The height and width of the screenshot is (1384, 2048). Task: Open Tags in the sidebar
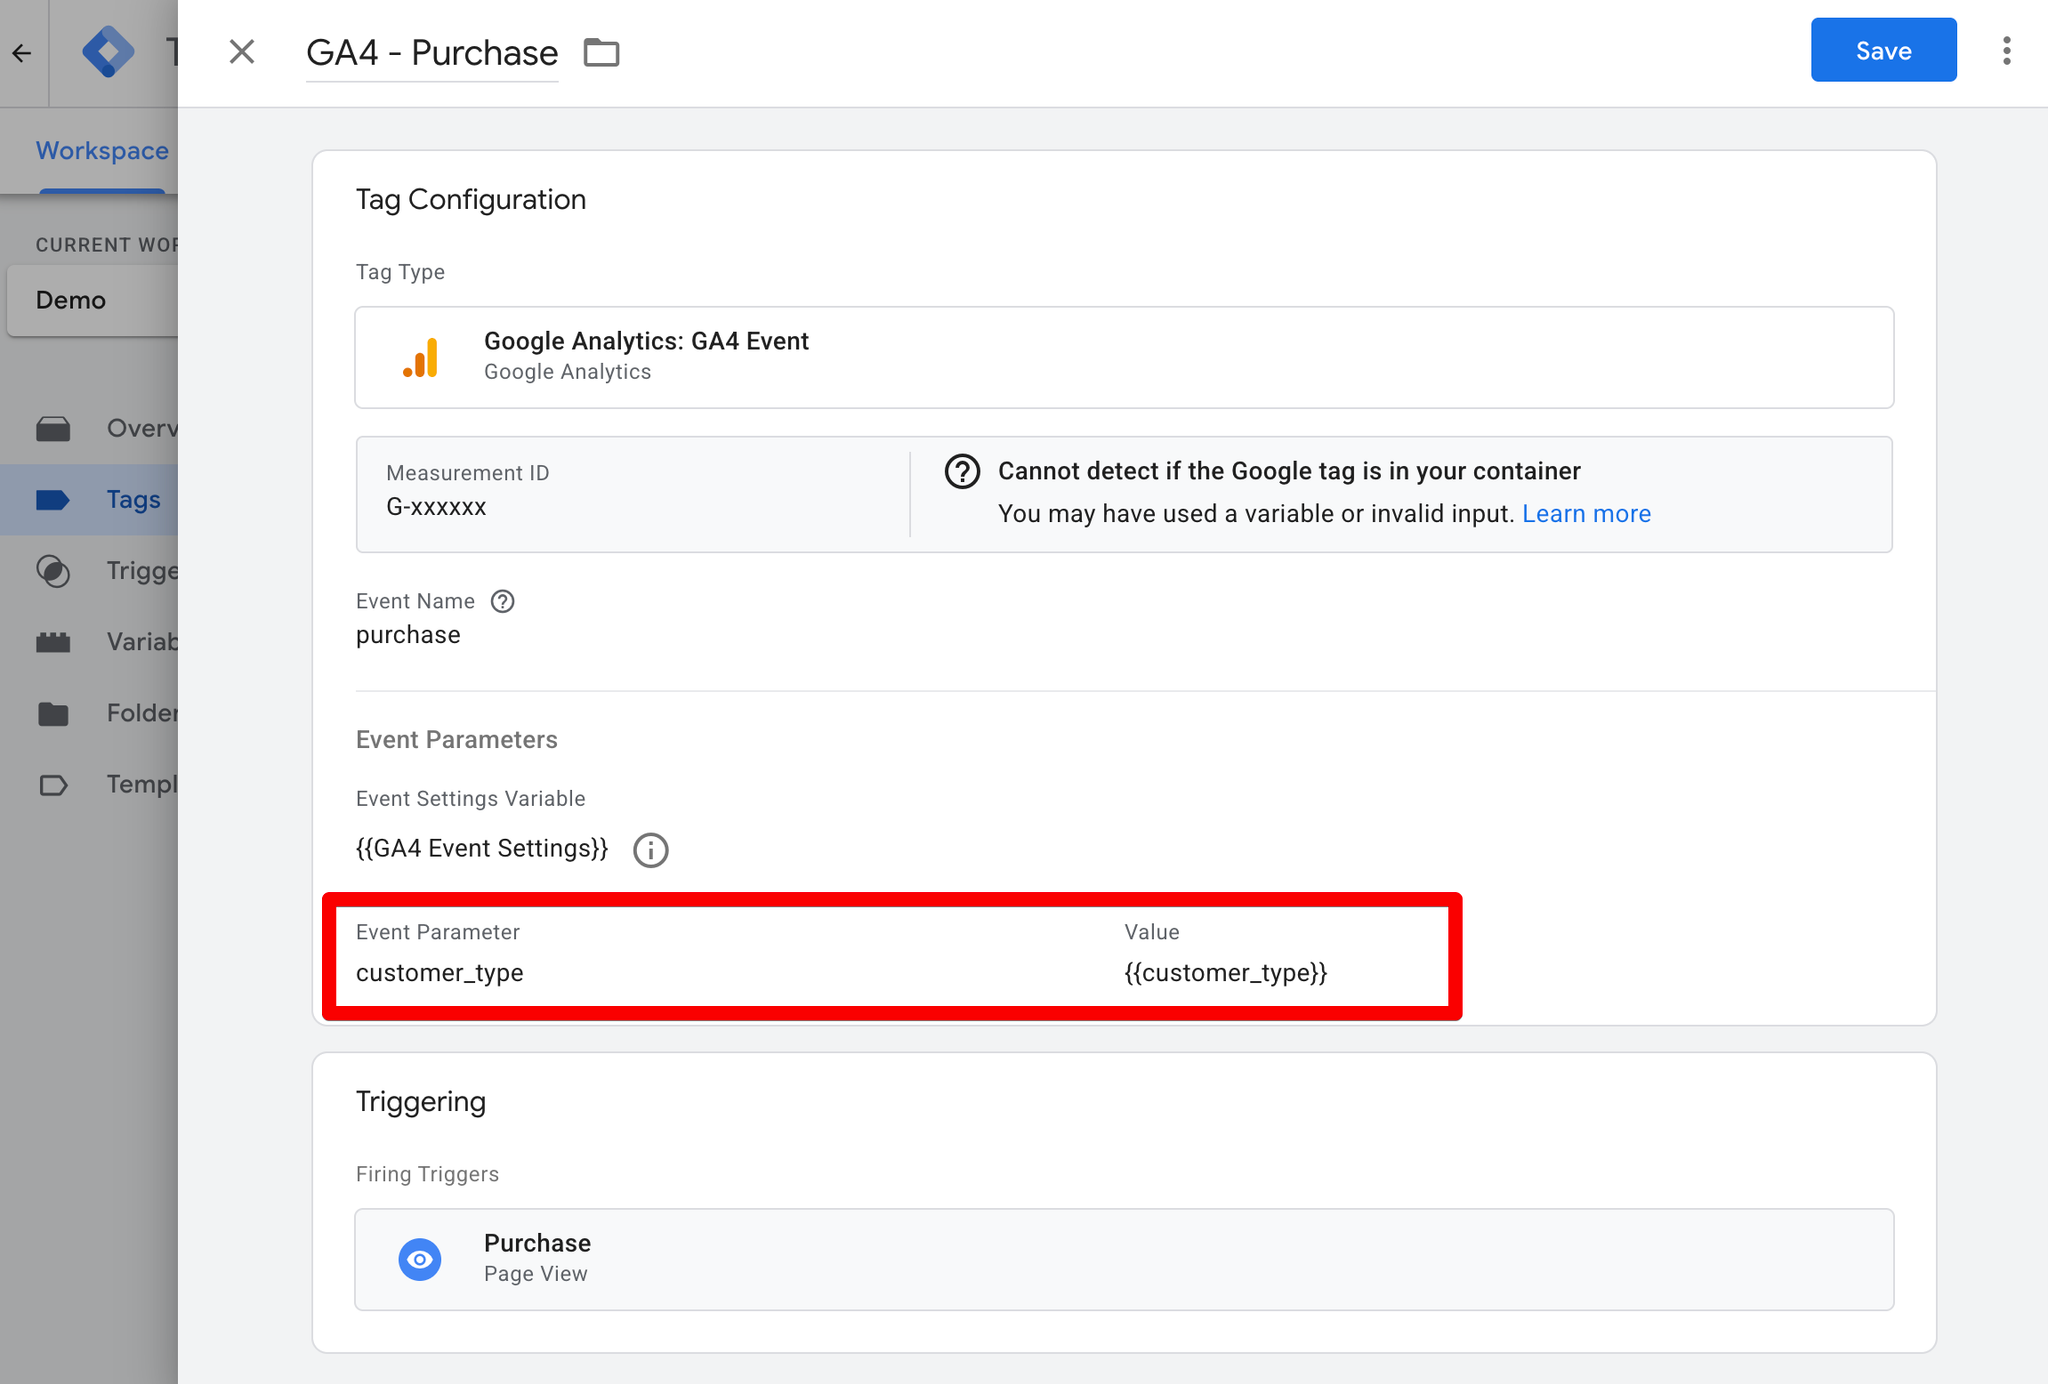point(132,499)
